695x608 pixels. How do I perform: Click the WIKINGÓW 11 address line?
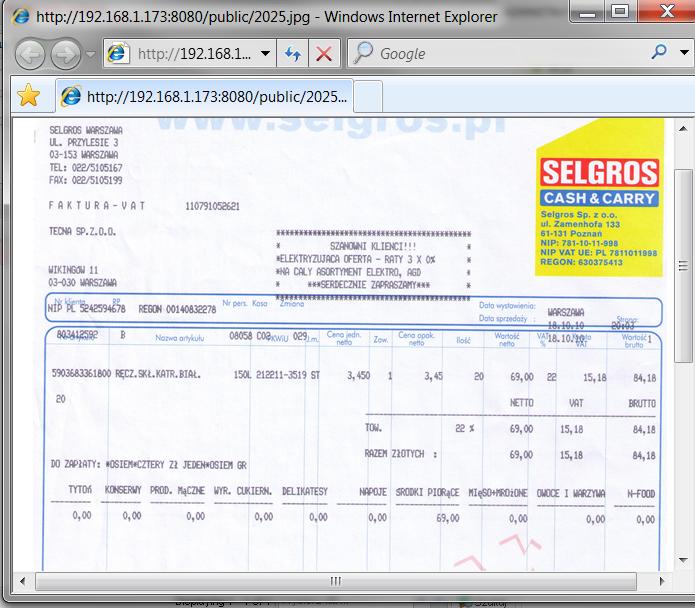point(73,270)
